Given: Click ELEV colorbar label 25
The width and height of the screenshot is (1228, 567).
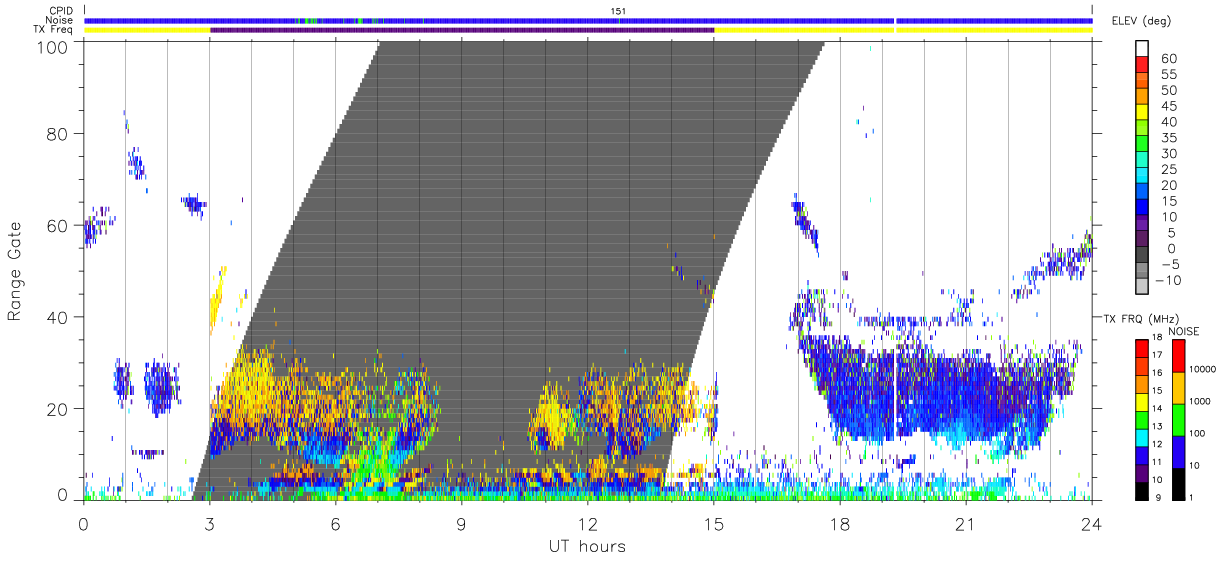Looking at the screenshot, I should [1167, 170].
